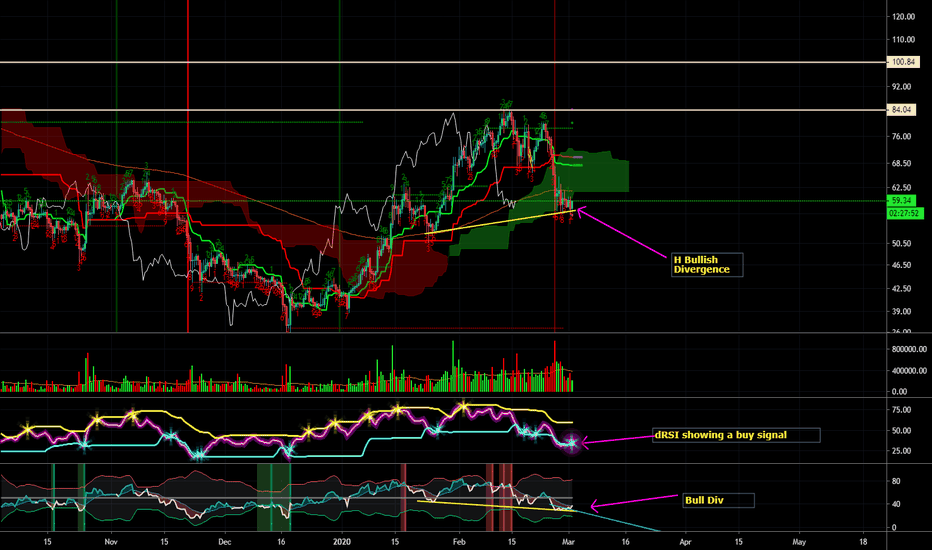932x550 pixels.
Task: Click the 92.00 price axis tick
Action: pos(901,87)
